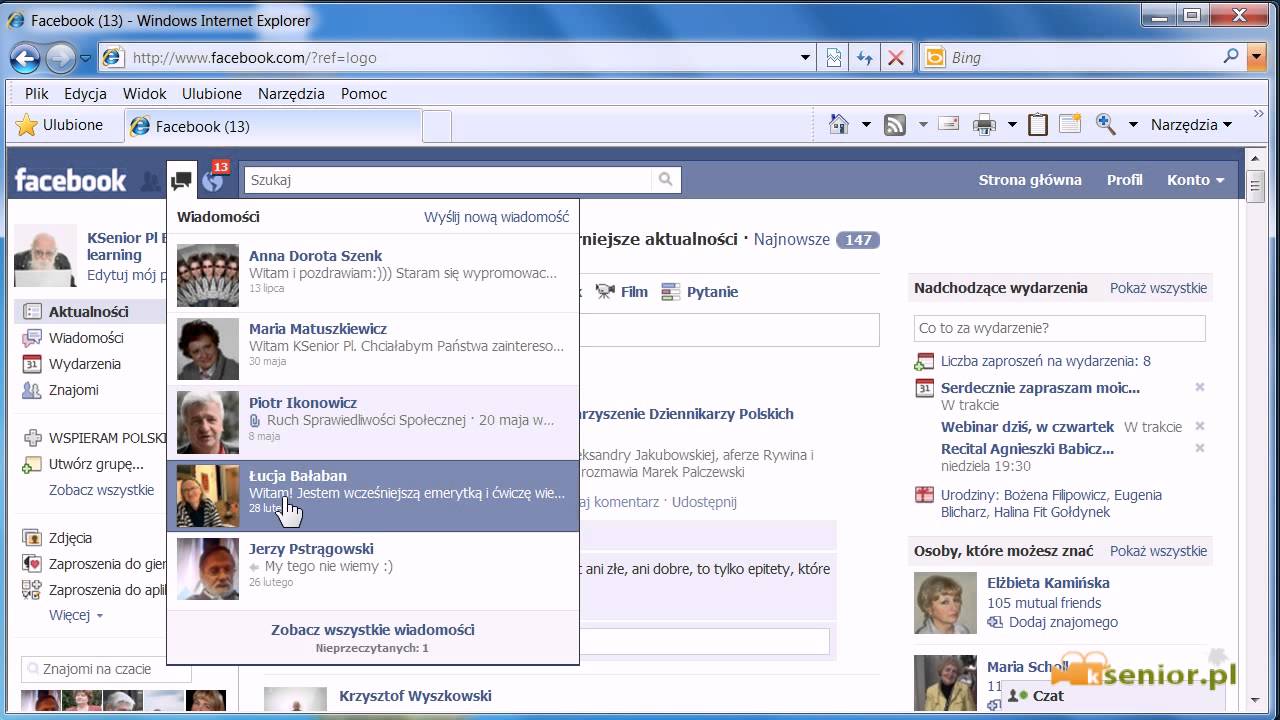
Task: Go to Strona główna
Action: click(x=1030, y=180)
